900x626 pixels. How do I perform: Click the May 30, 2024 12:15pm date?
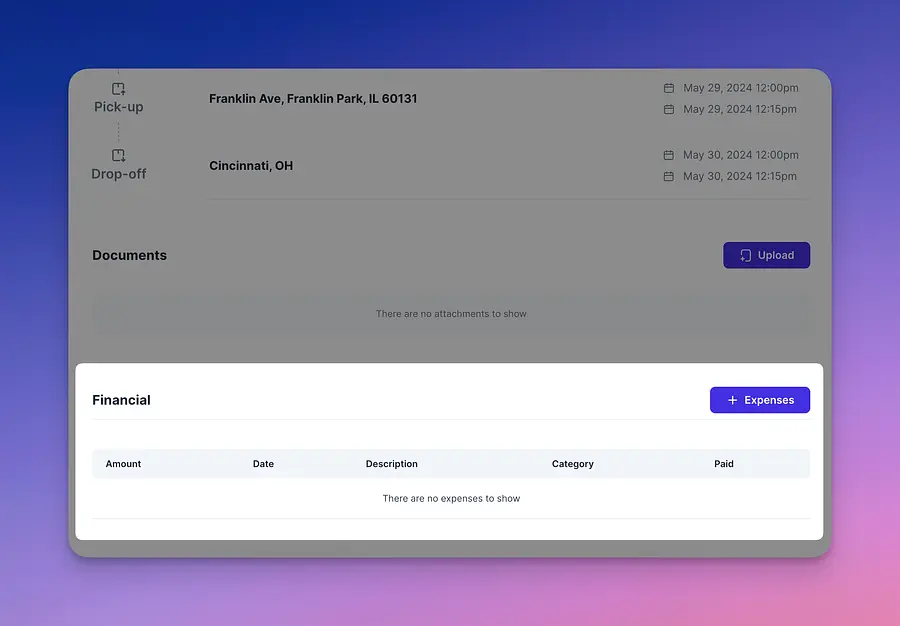739,176
